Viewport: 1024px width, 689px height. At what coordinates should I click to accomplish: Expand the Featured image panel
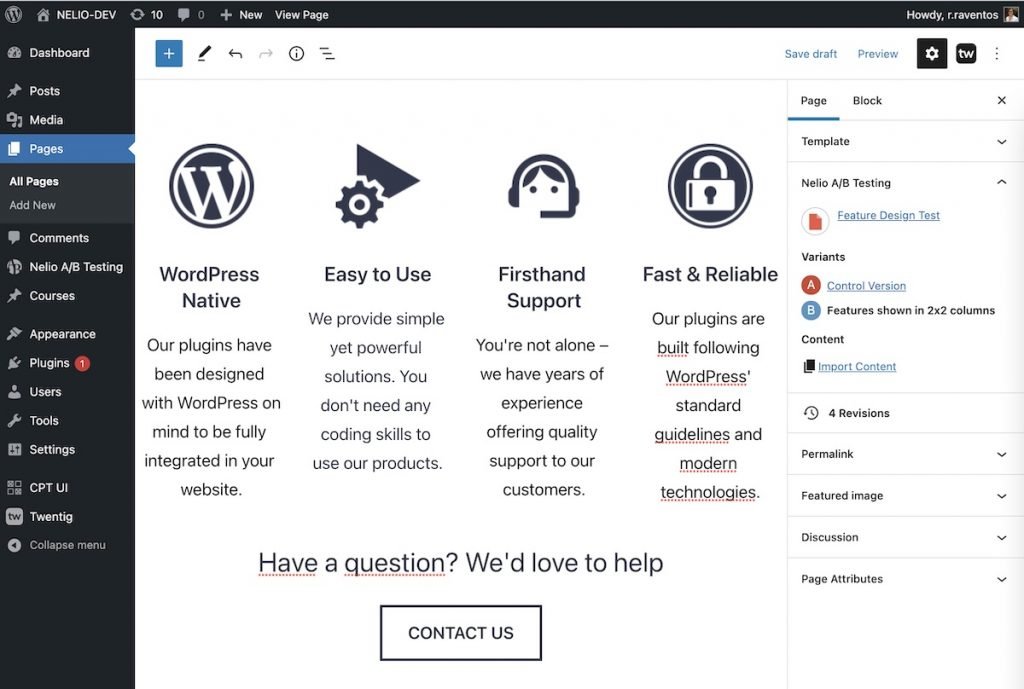tap(904, 496)
